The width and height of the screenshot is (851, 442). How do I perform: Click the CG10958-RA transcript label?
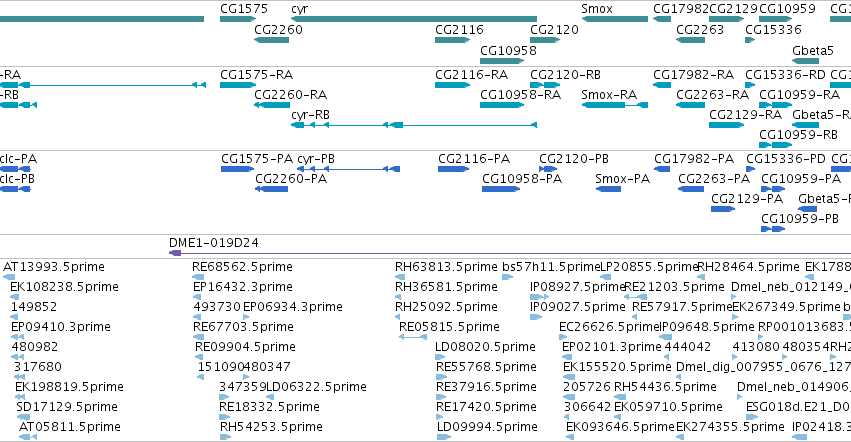tap(520, 94)
